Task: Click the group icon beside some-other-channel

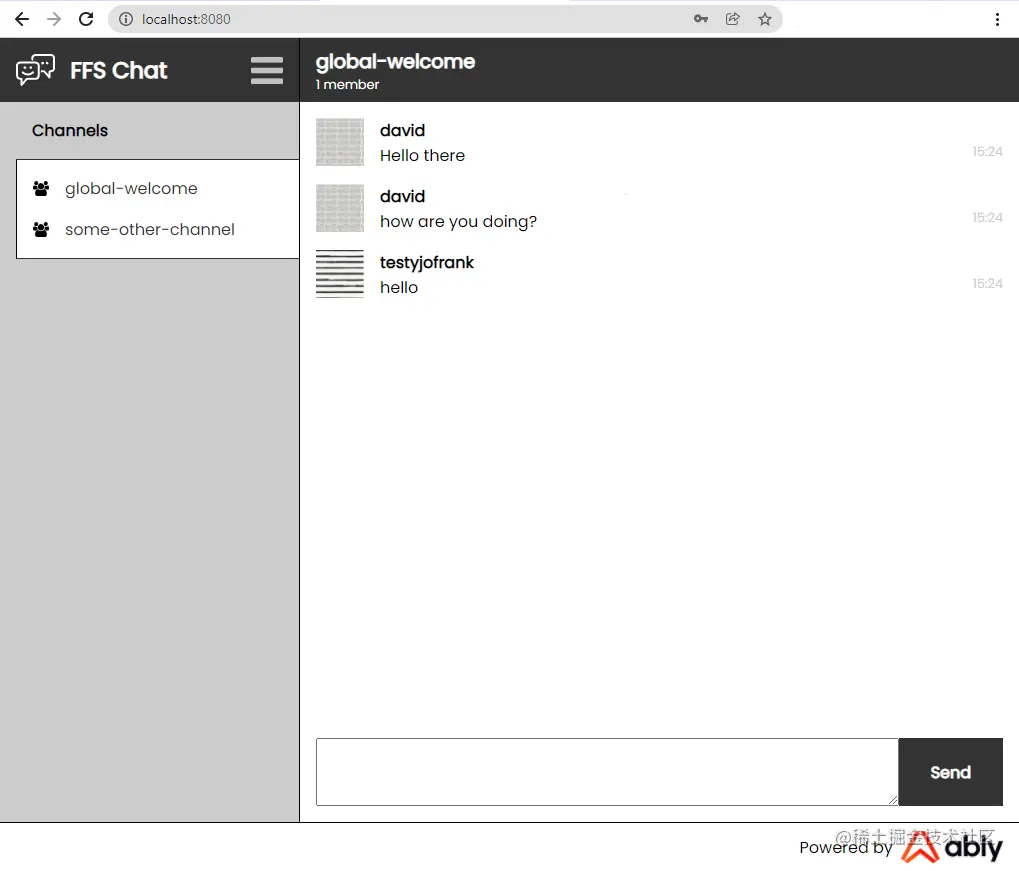Action: [41, 229]
